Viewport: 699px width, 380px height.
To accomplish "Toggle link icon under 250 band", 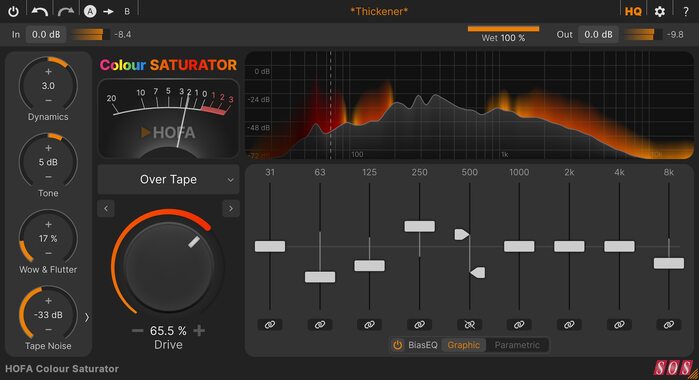I will point(419,325).
